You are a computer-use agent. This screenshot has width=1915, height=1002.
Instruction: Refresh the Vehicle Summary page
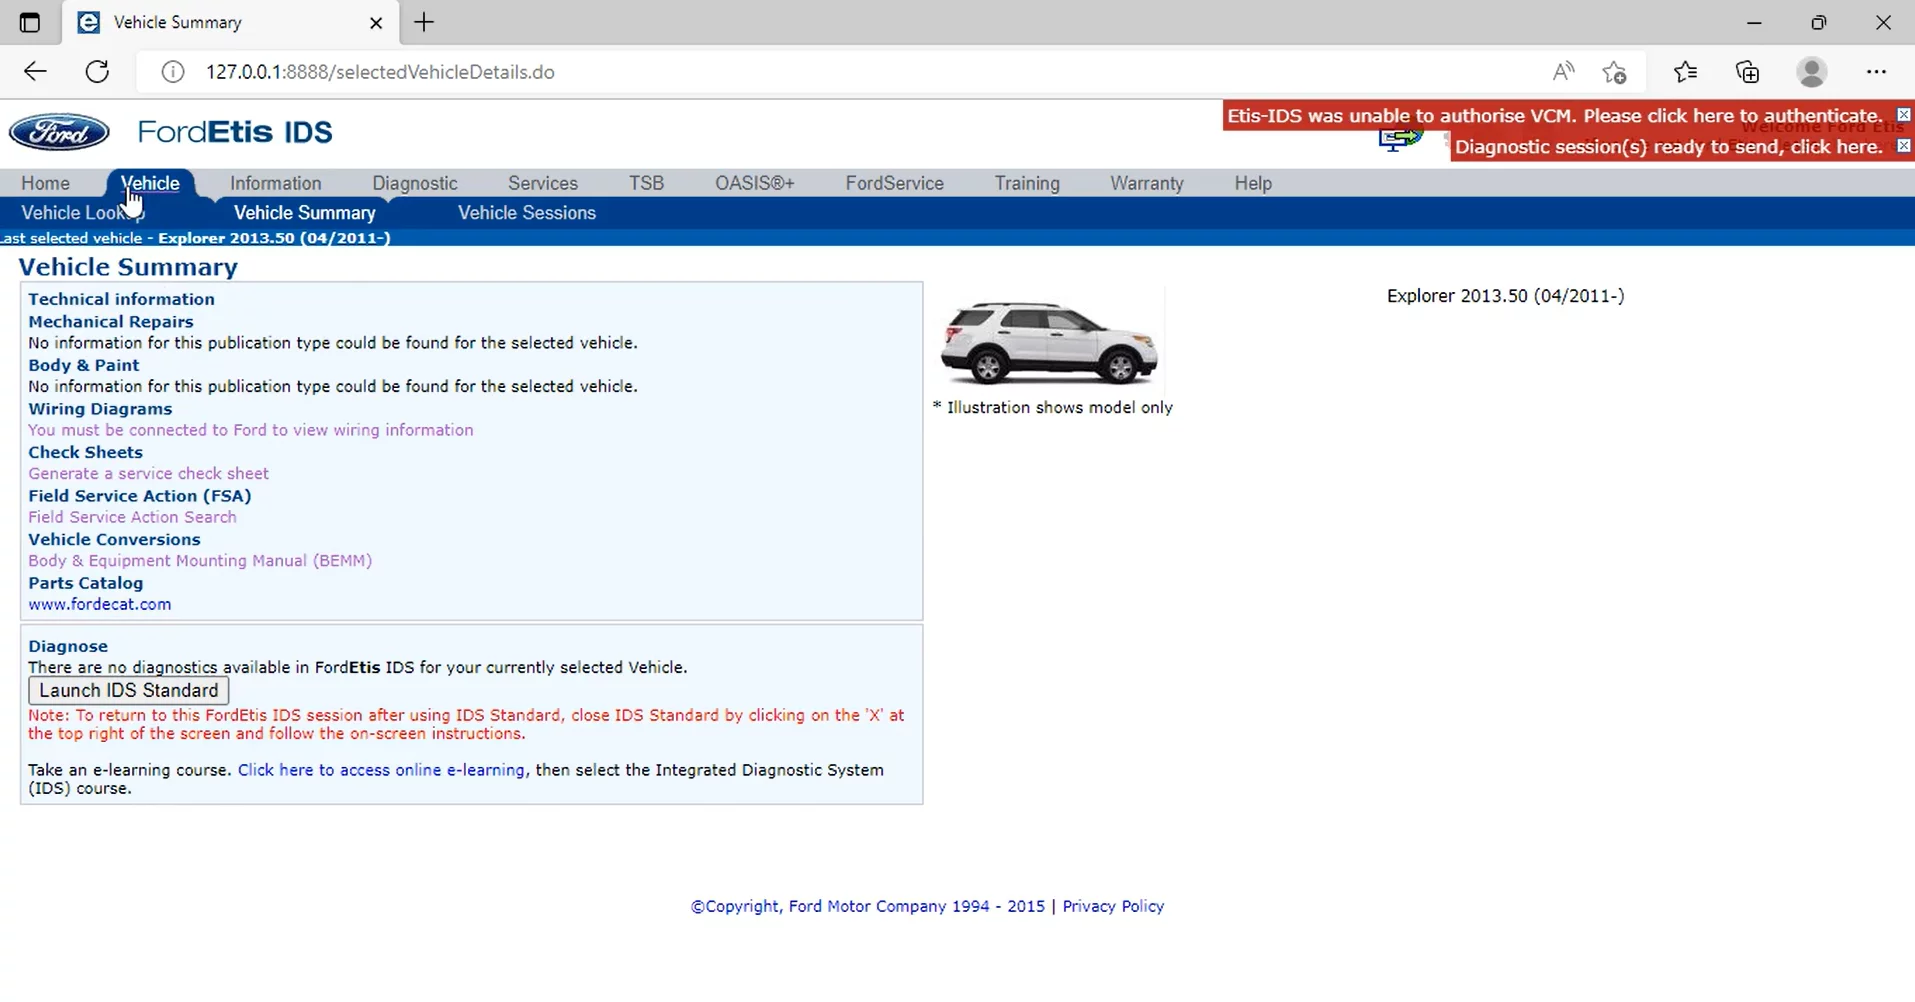click(97, 72)
